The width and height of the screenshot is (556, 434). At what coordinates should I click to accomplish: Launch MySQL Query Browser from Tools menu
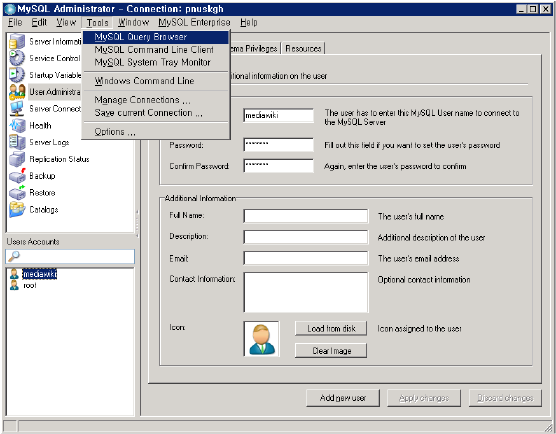[x=156, y=37]
